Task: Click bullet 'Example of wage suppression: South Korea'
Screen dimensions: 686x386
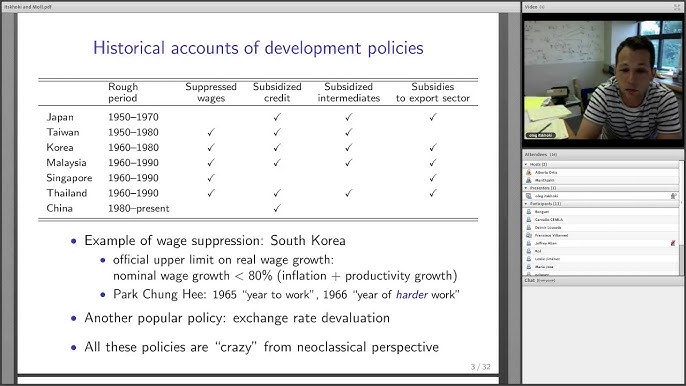Action: tap(215, 240)
